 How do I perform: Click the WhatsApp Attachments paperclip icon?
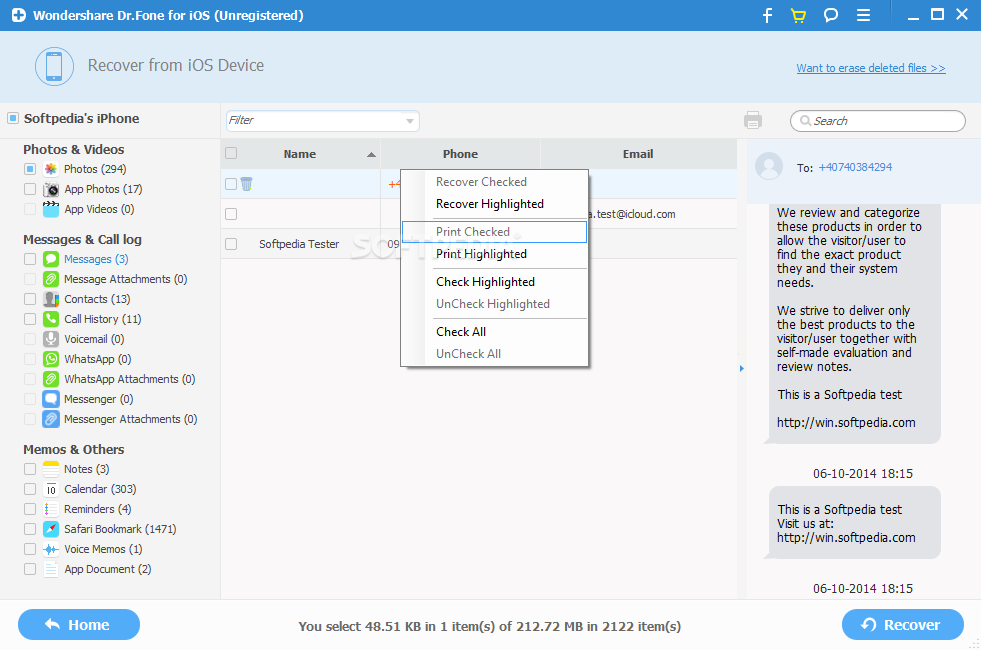(51, 379)
